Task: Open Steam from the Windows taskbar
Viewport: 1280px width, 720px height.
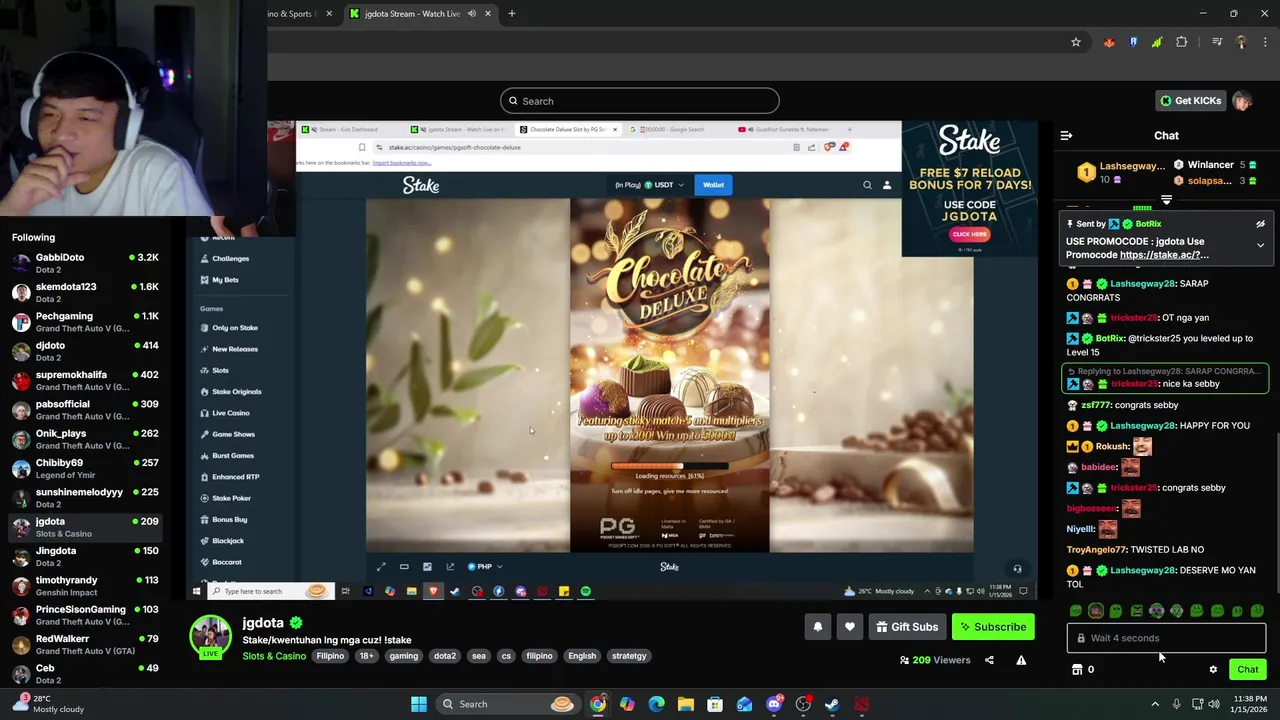Action: [x=832, y=704]
